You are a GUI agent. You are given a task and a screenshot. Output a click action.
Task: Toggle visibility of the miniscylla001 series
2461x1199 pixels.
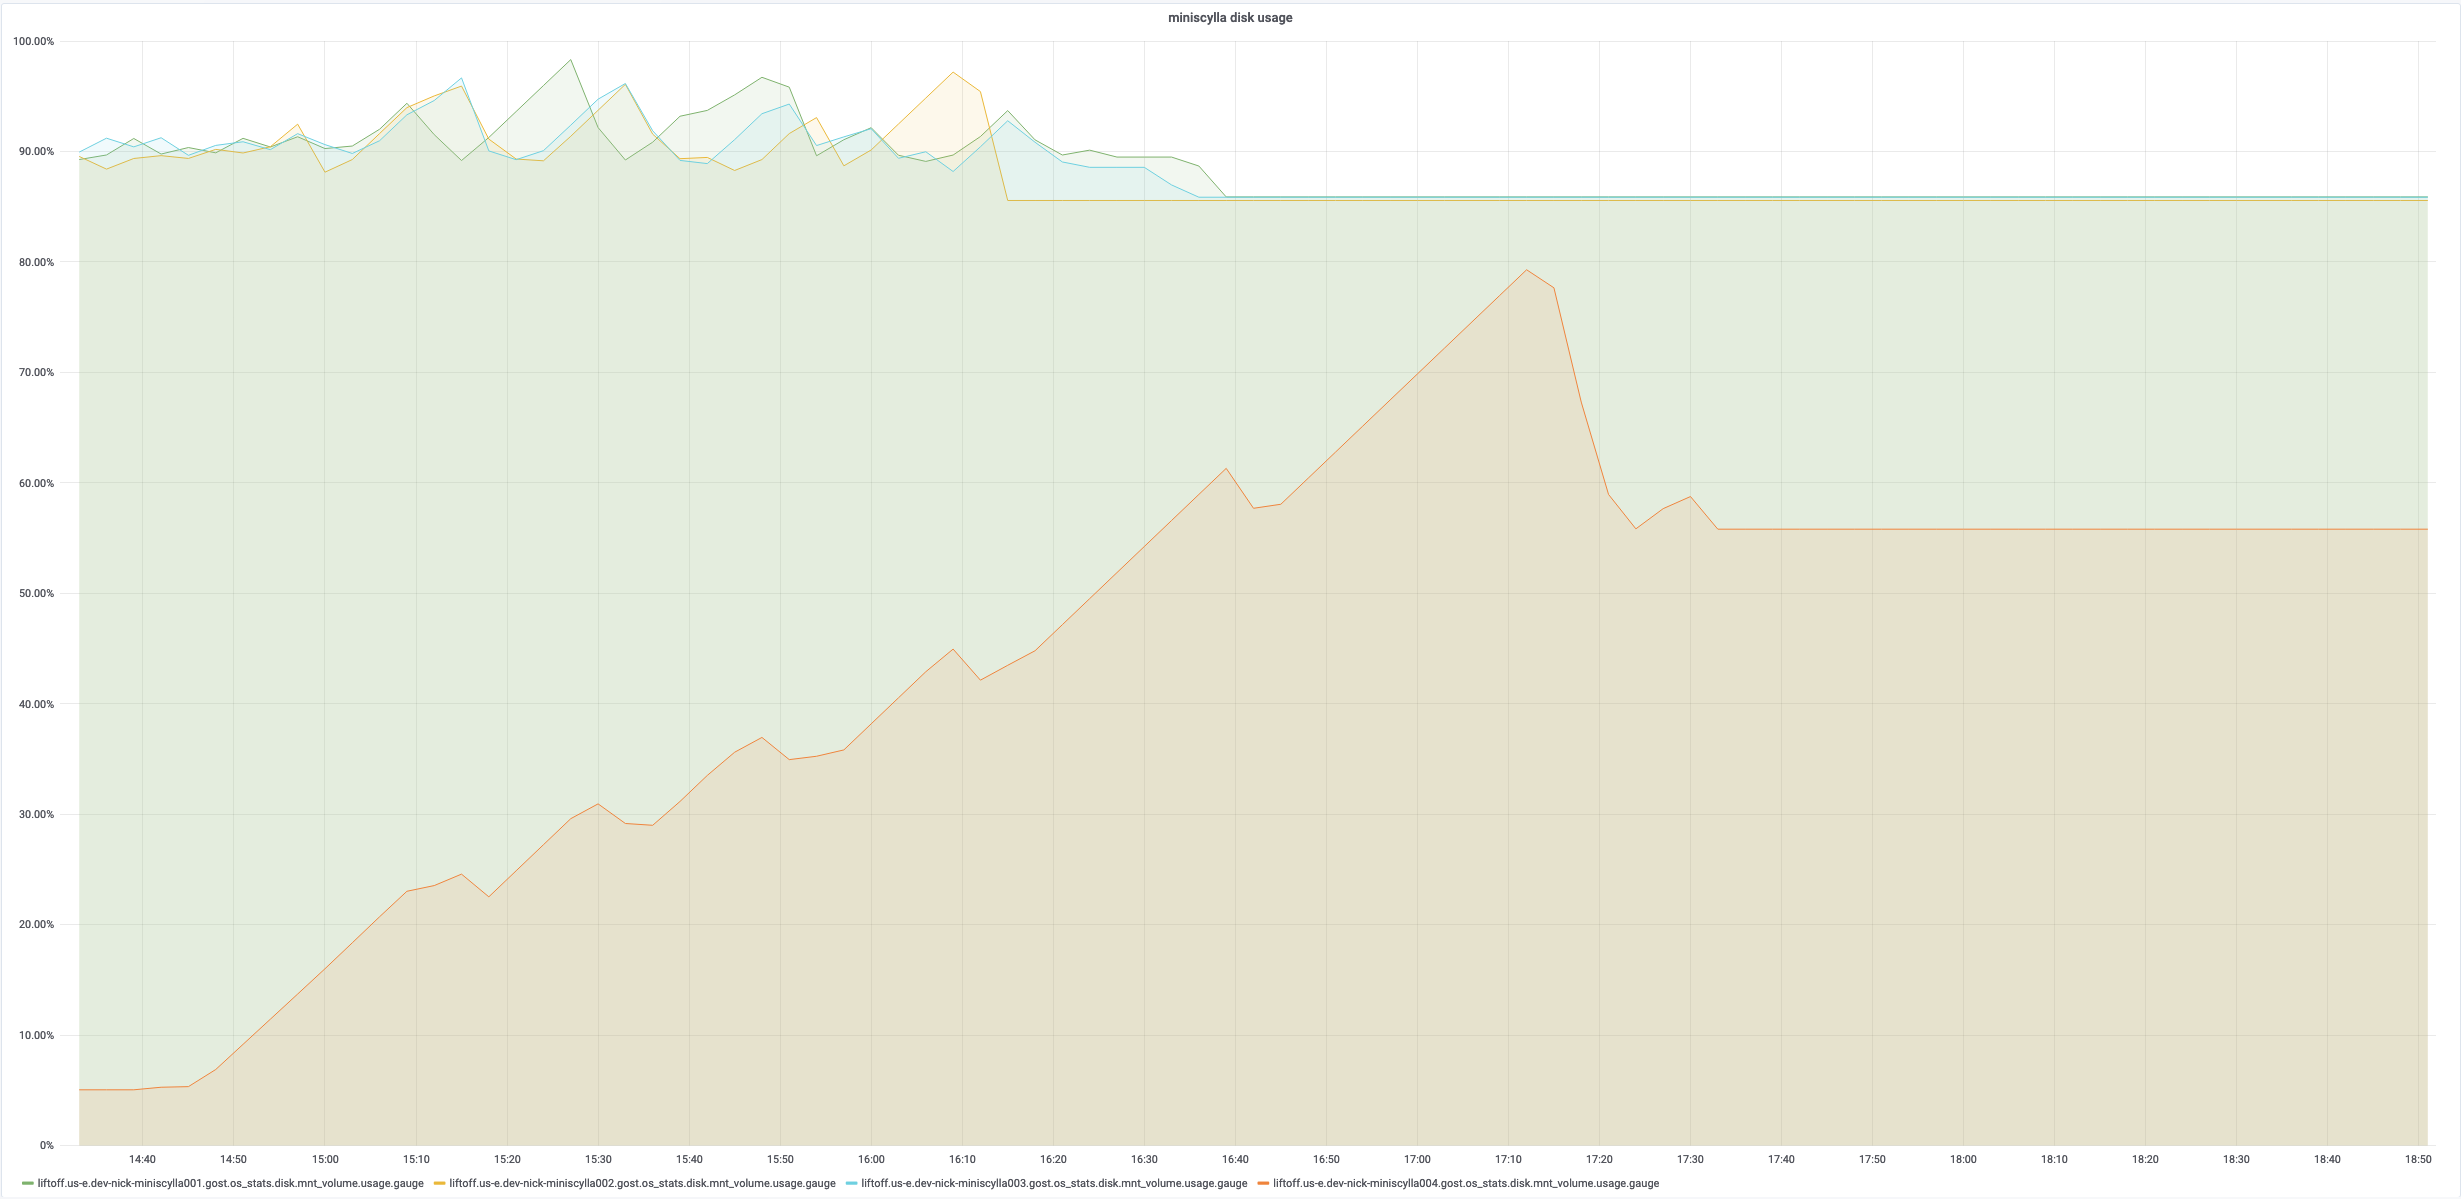[225, 1182]
